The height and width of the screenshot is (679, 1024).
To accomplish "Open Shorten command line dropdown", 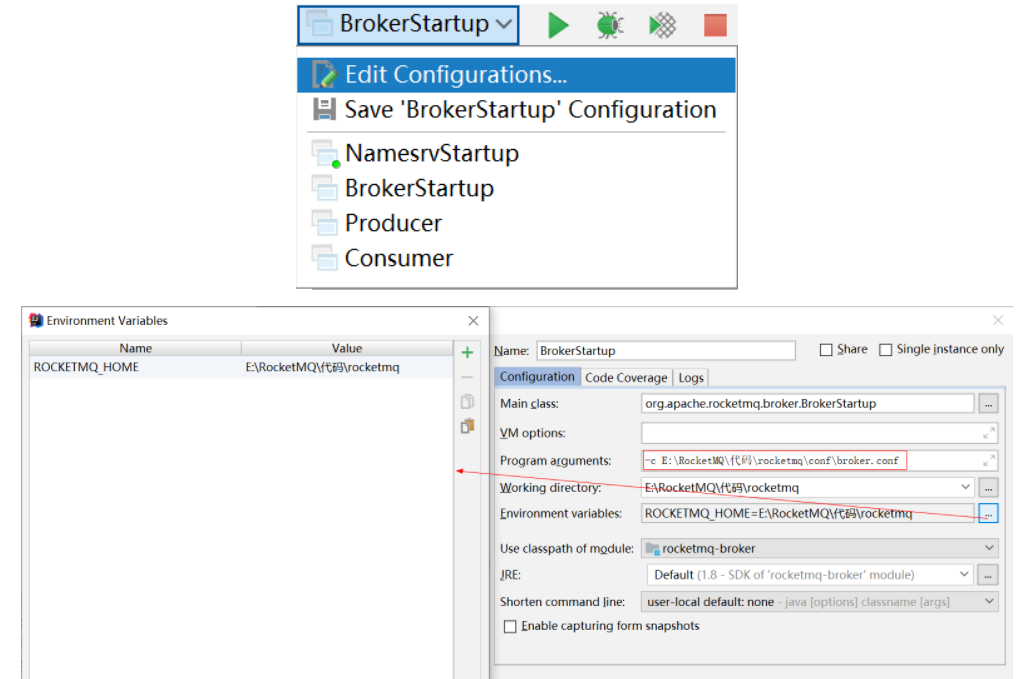I will (x=820, y=601).
